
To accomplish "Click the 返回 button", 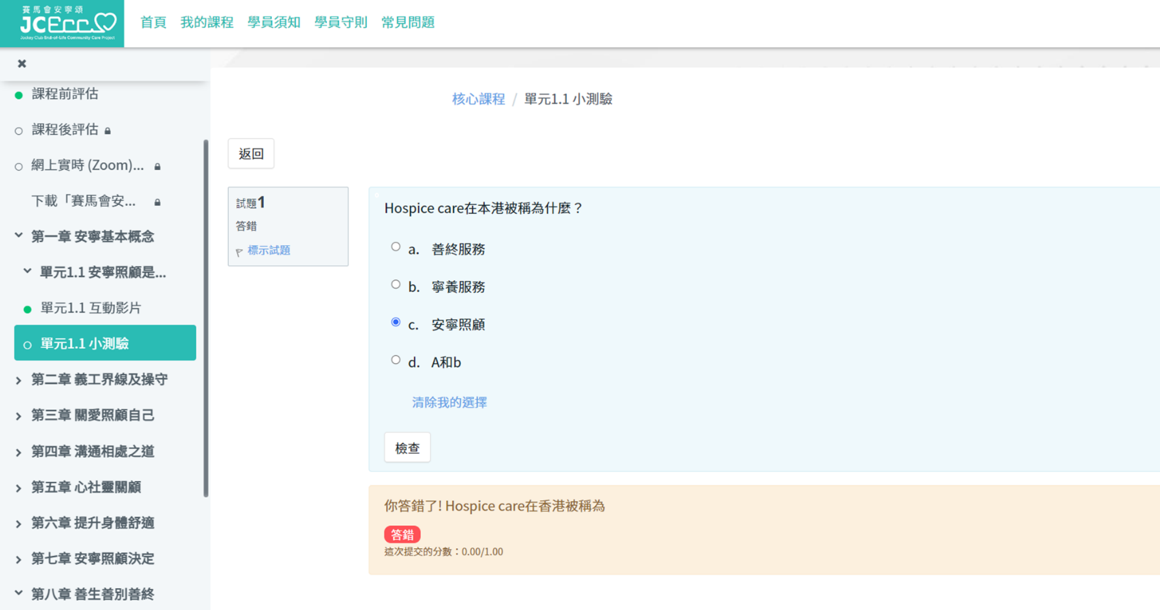I will (x=251, y=154).
